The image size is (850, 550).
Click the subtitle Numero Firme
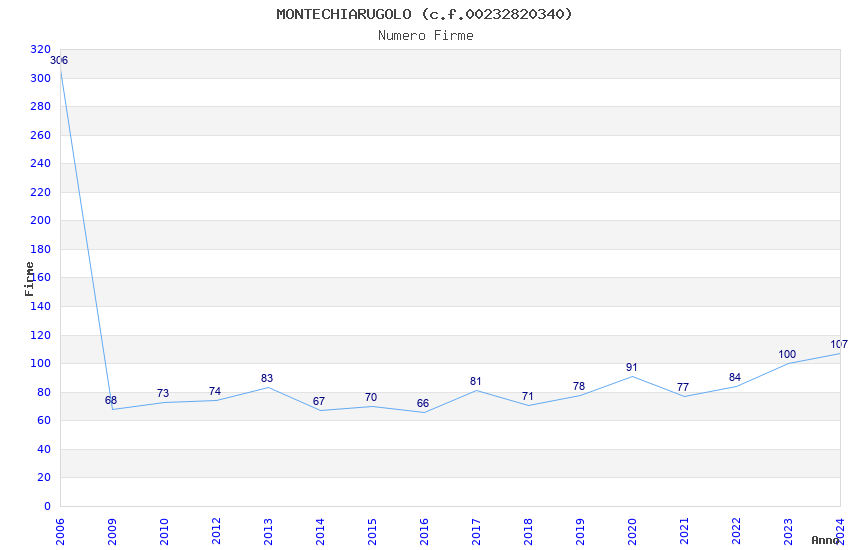pyautogui.click(x=426, y=36)
